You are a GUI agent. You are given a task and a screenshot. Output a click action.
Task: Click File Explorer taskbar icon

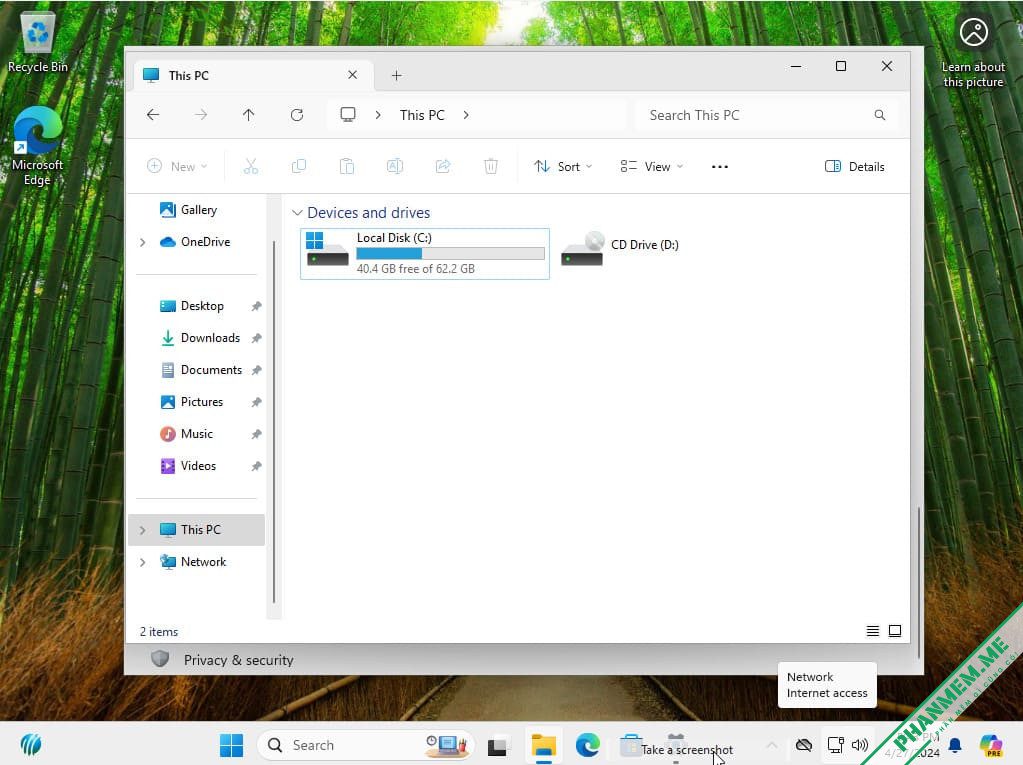coord(543,745)
